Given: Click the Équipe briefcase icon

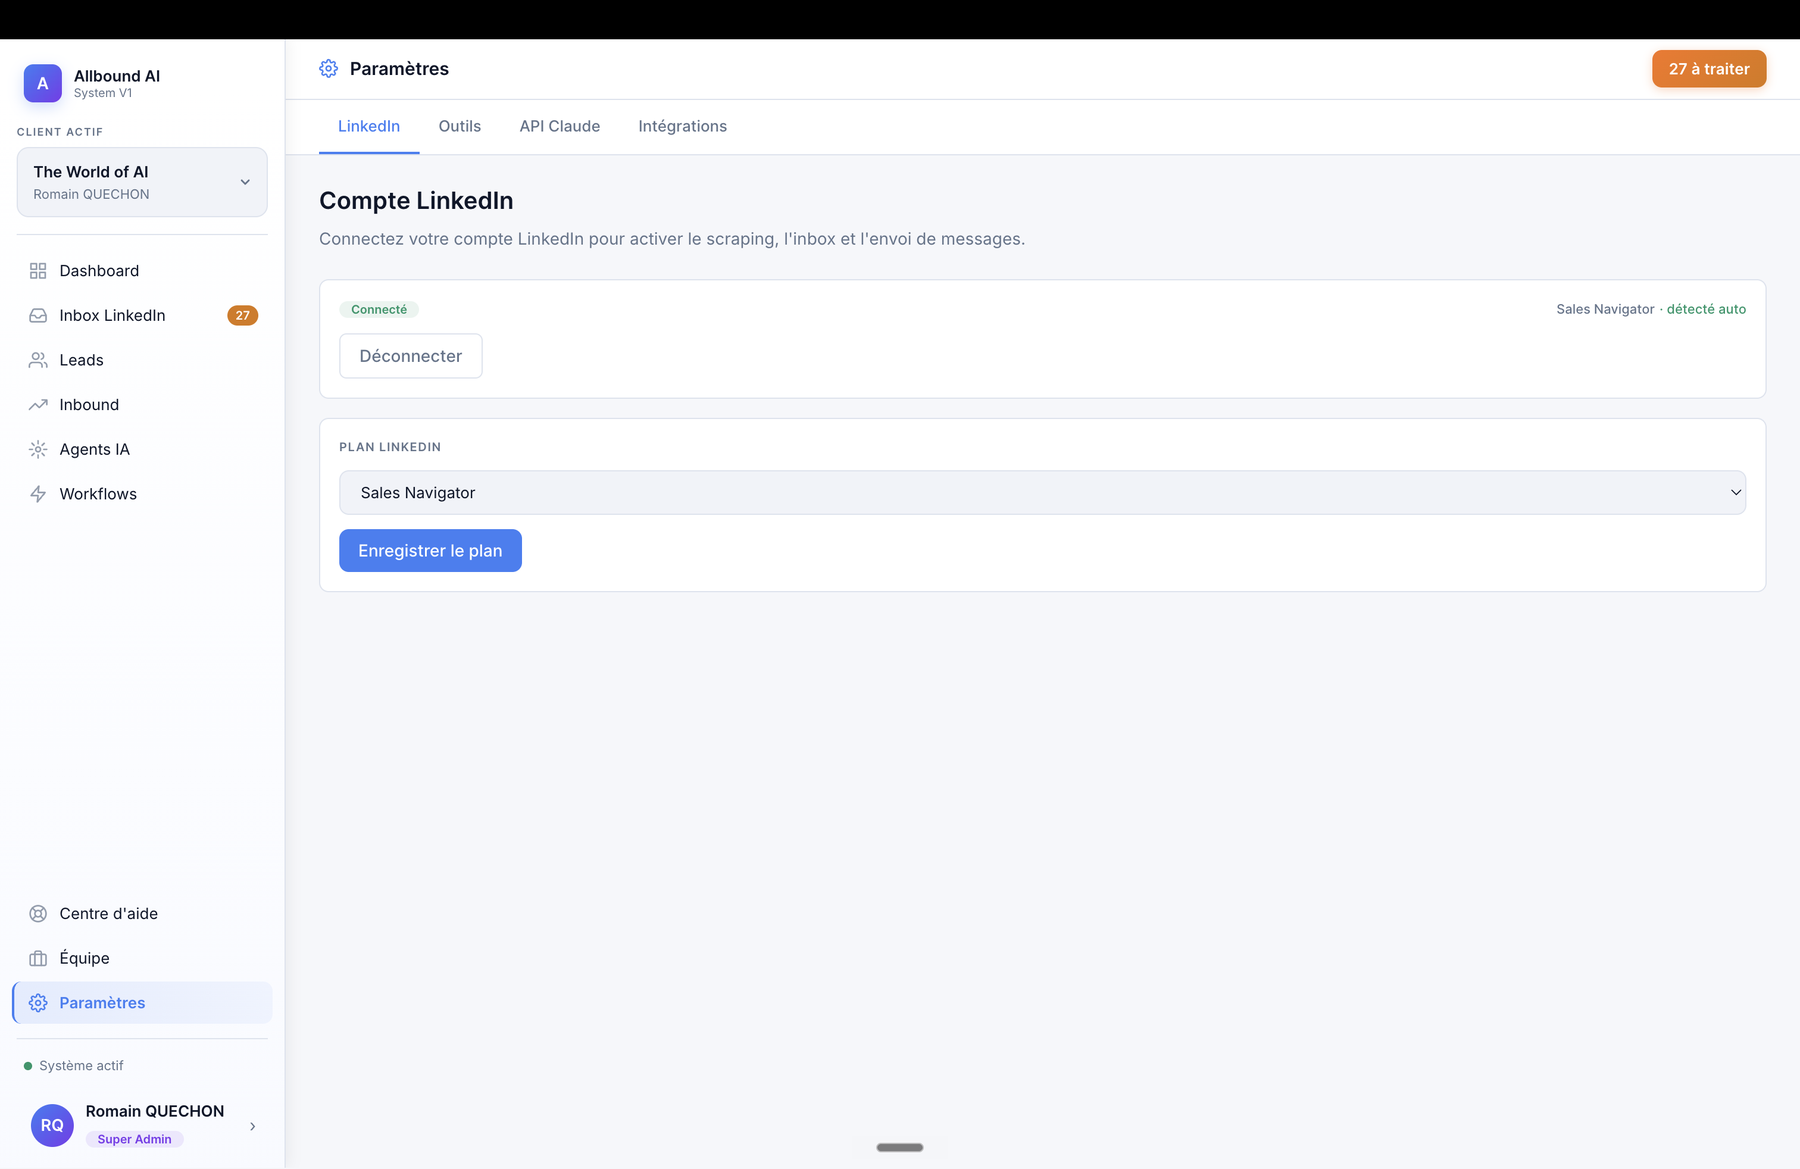Looking at the screenshot, I should (38, 958).
